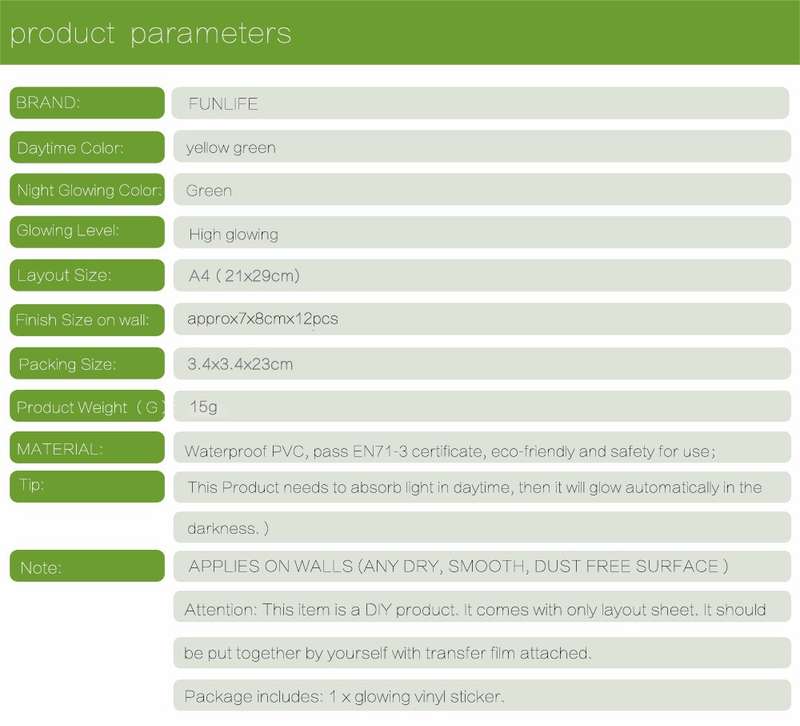Click the Finish Size on wall label
This screenshot has height=726, width=800.
(x=87, y=320)
